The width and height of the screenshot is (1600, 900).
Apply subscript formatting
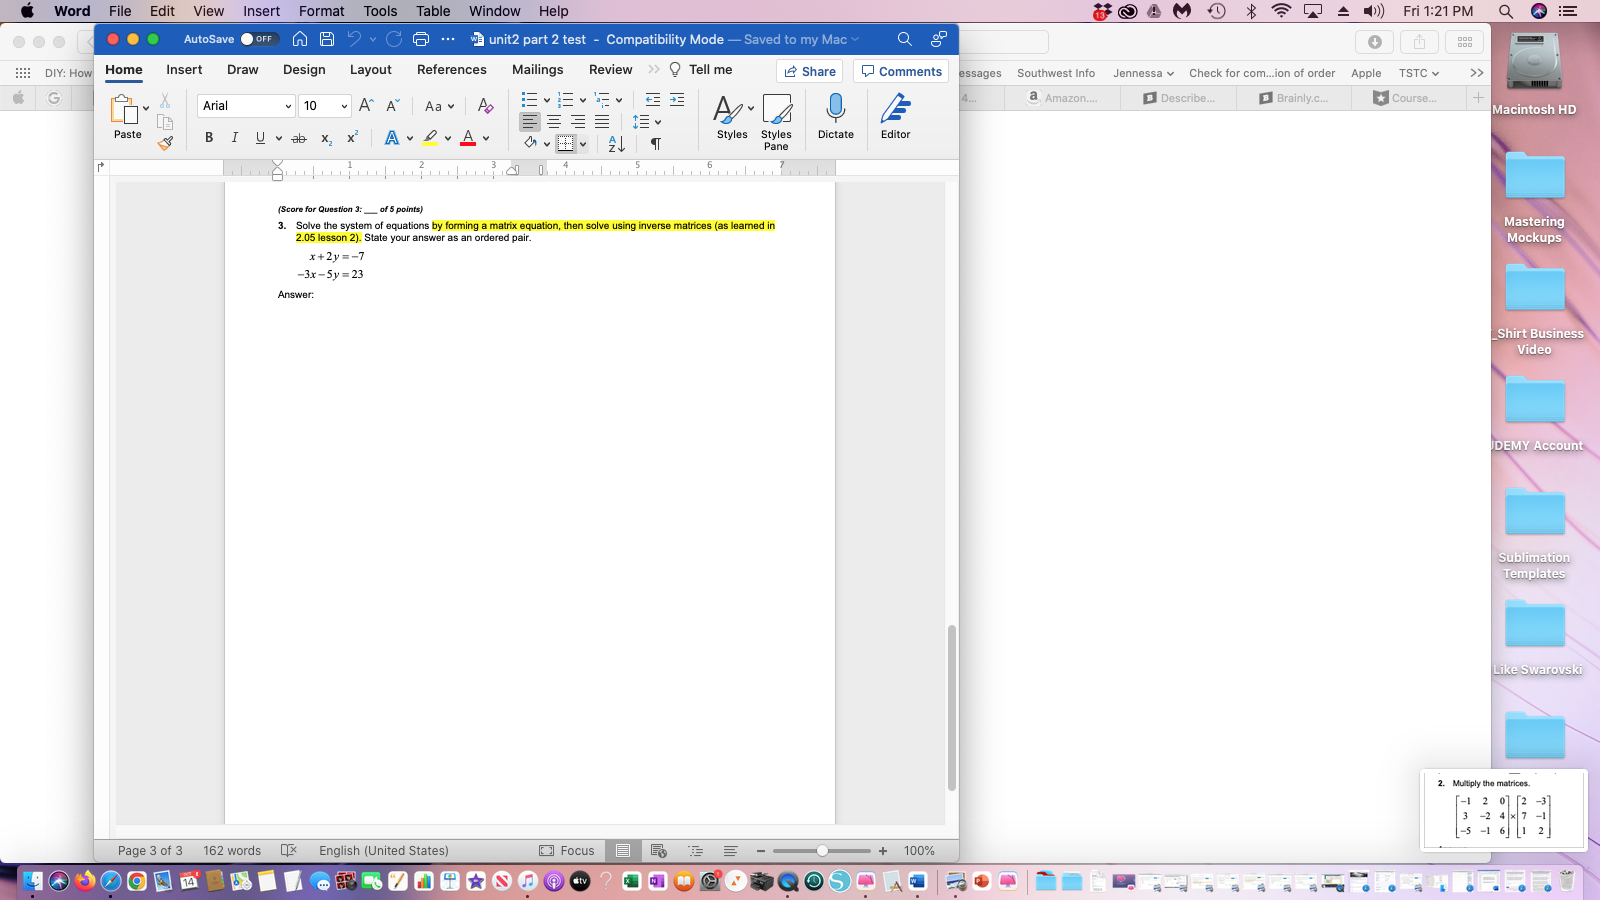[x=326, y=139]
